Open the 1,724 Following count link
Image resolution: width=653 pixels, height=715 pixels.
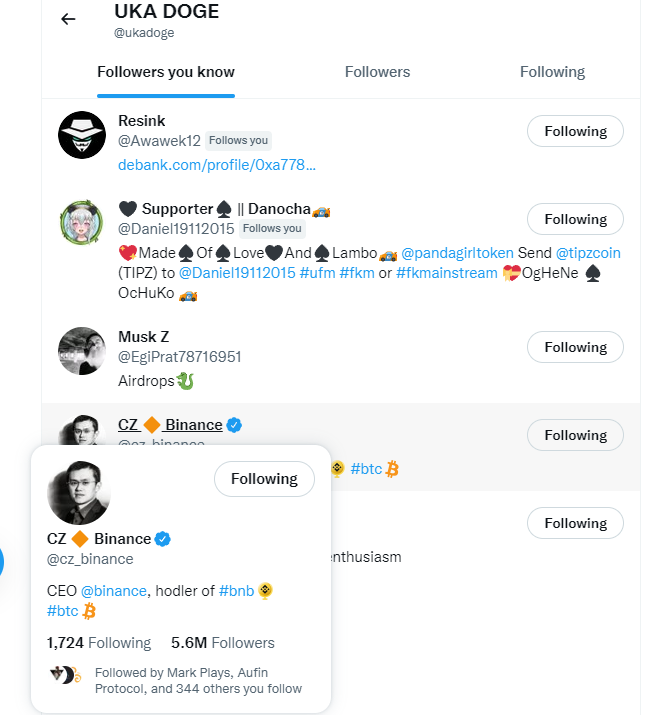coord(99,643)
